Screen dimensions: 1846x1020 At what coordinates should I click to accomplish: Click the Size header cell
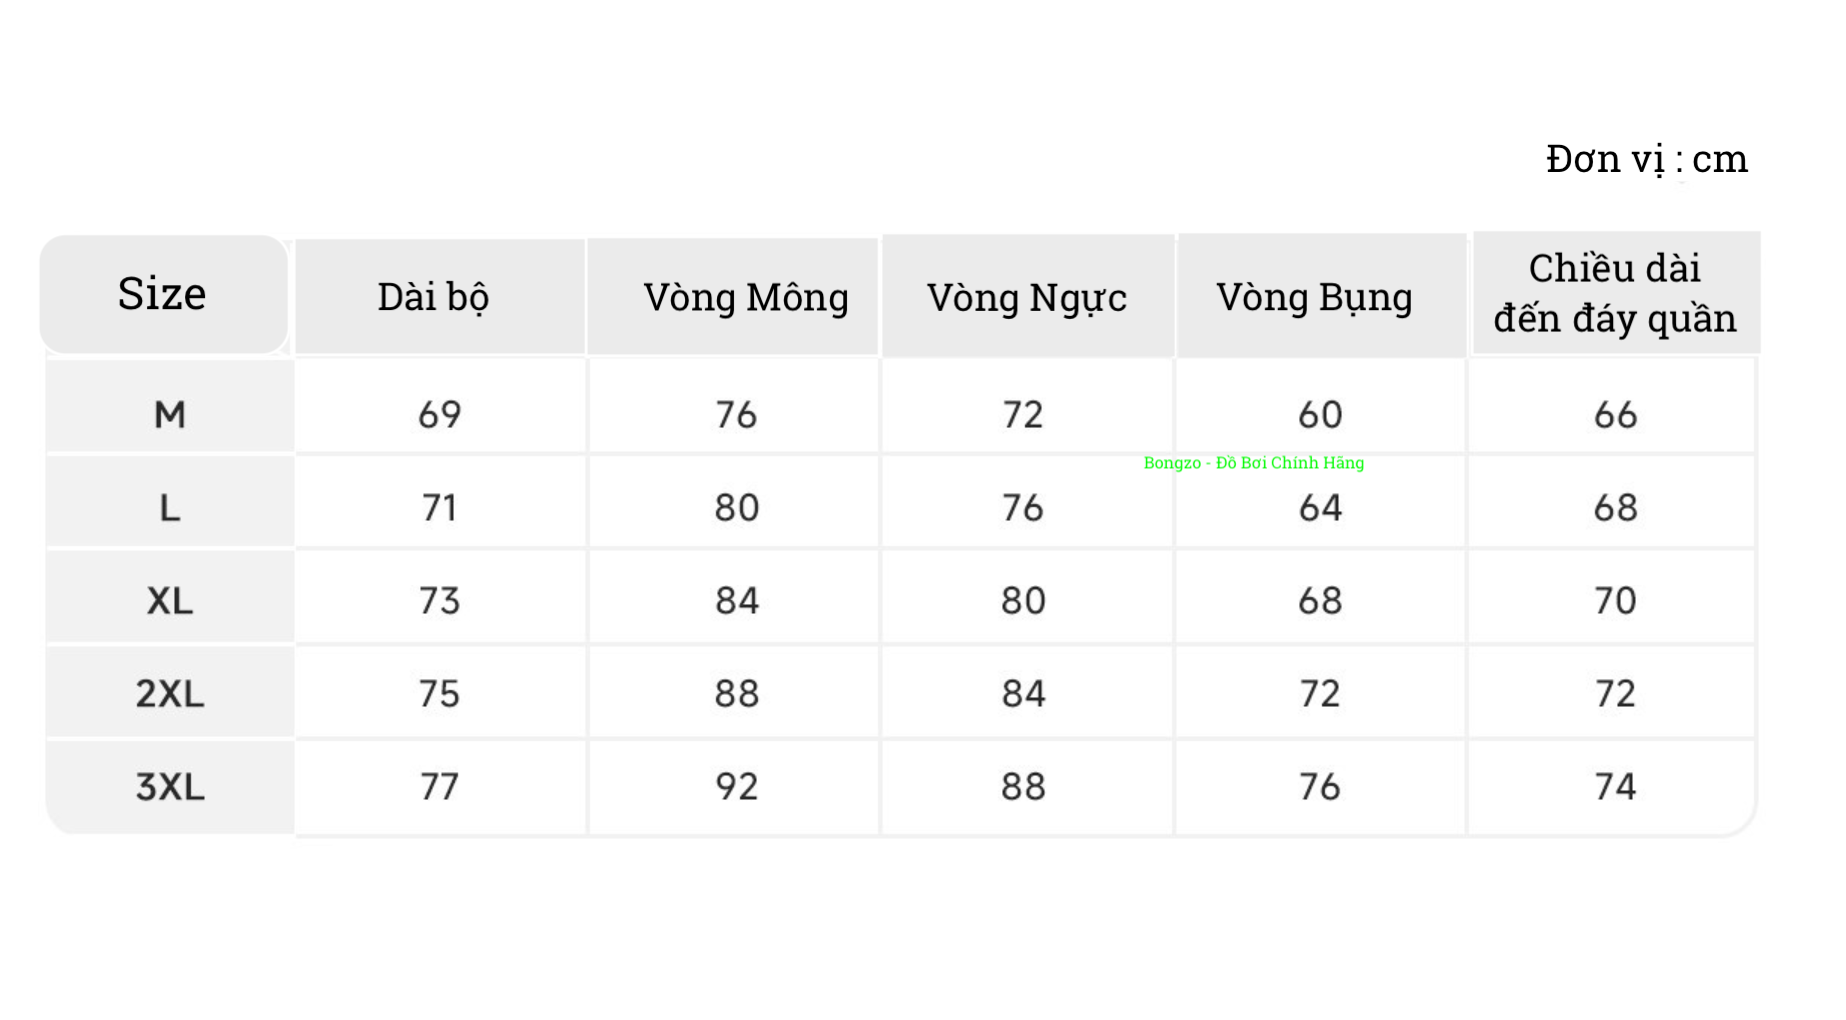click(x=162, y=294)
